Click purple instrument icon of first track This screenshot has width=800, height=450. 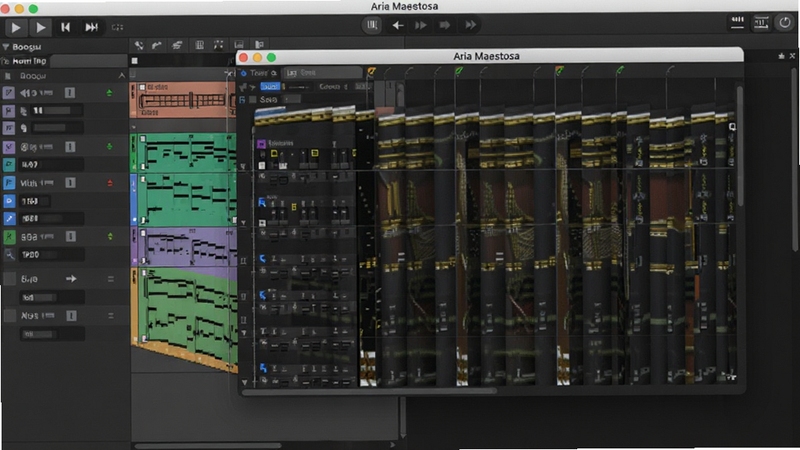point(9,92)
